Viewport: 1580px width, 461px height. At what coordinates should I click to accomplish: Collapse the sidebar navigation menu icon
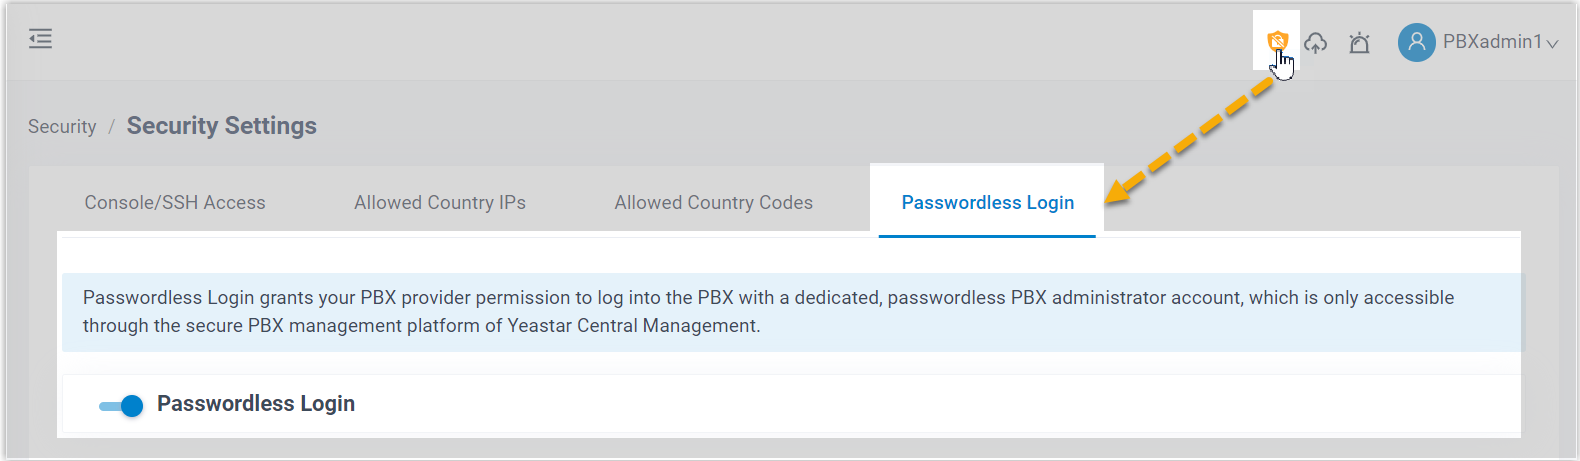click(40, 39)
